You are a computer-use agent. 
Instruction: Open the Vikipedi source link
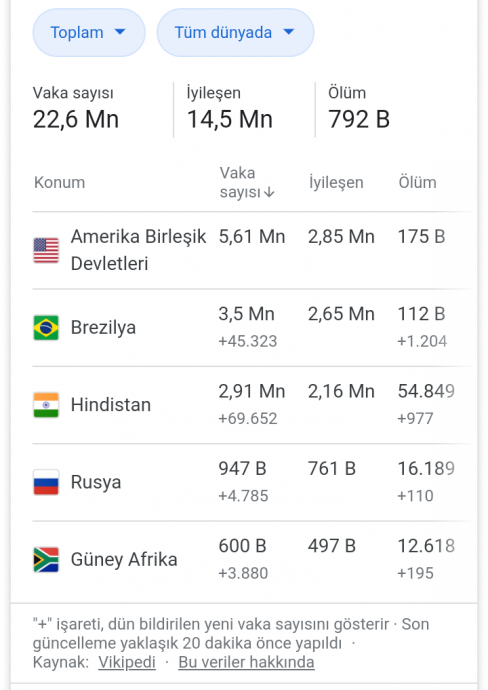pos(127,662)
